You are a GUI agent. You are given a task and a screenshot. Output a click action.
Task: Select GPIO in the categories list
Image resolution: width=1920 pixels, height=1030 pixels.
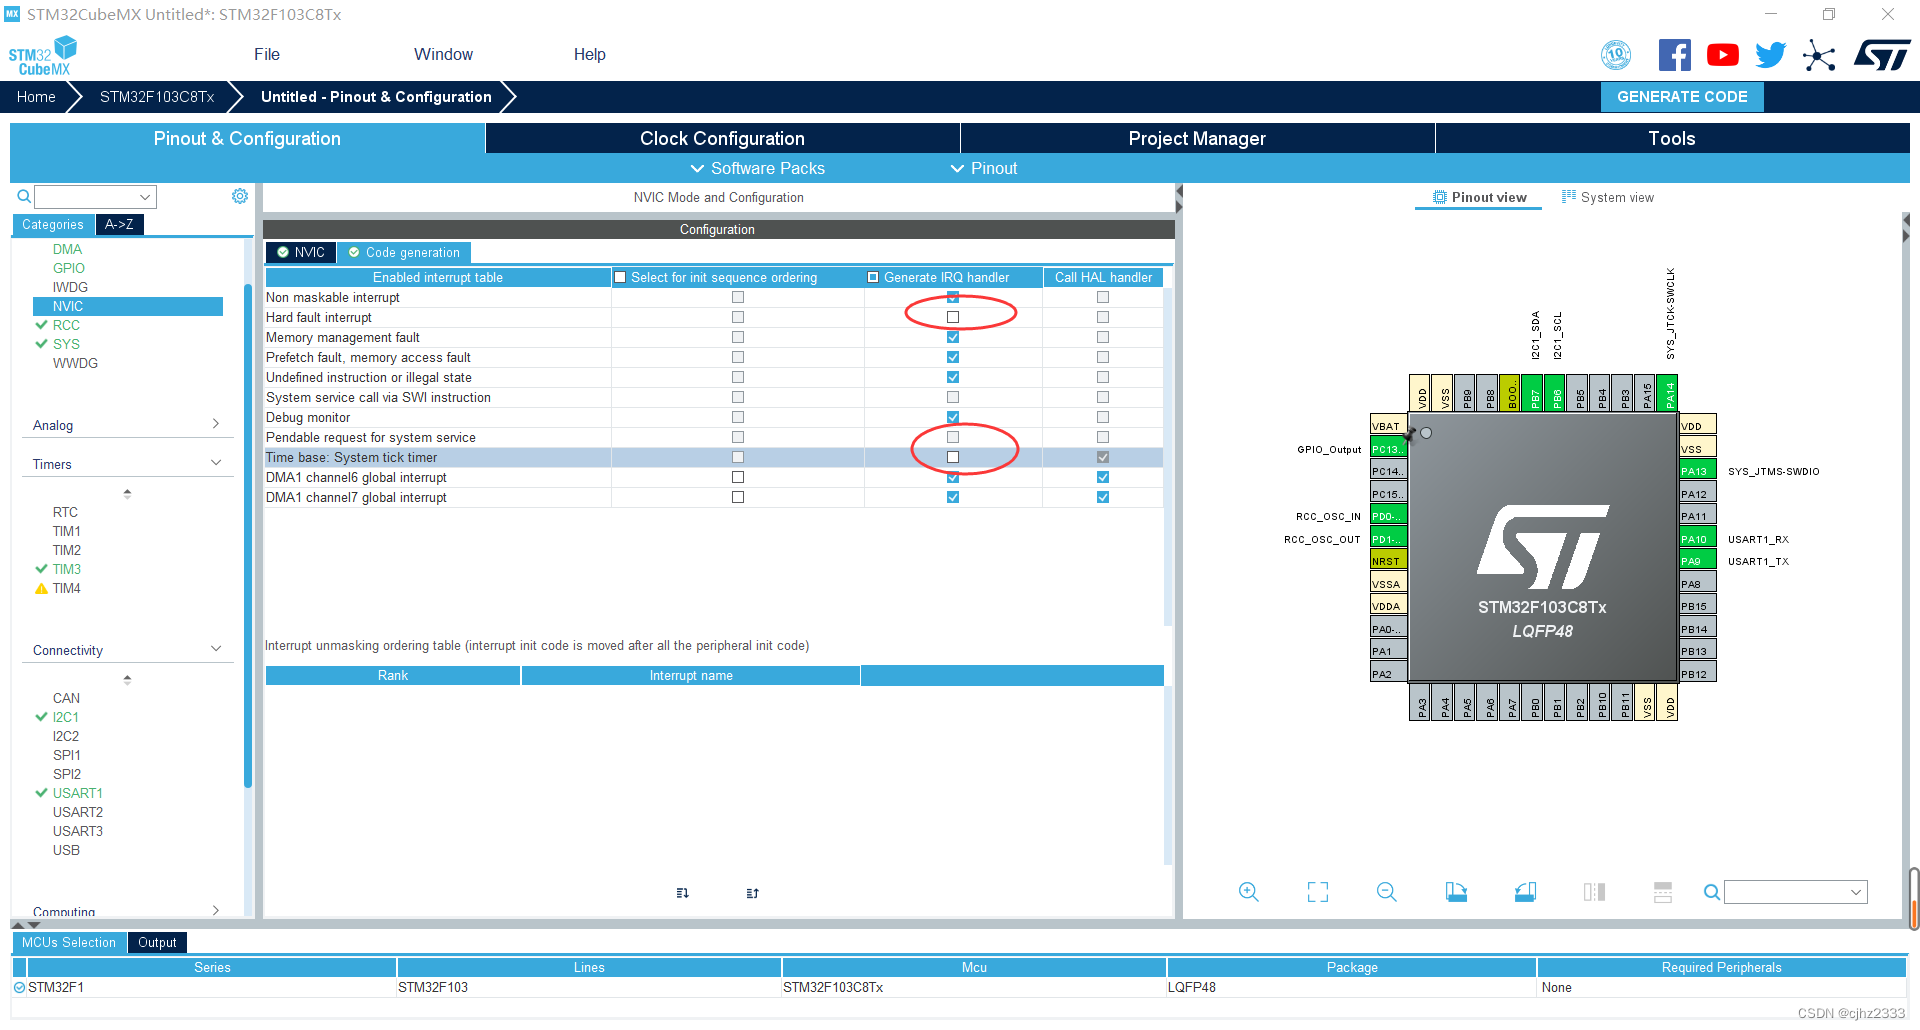[69, 268]
